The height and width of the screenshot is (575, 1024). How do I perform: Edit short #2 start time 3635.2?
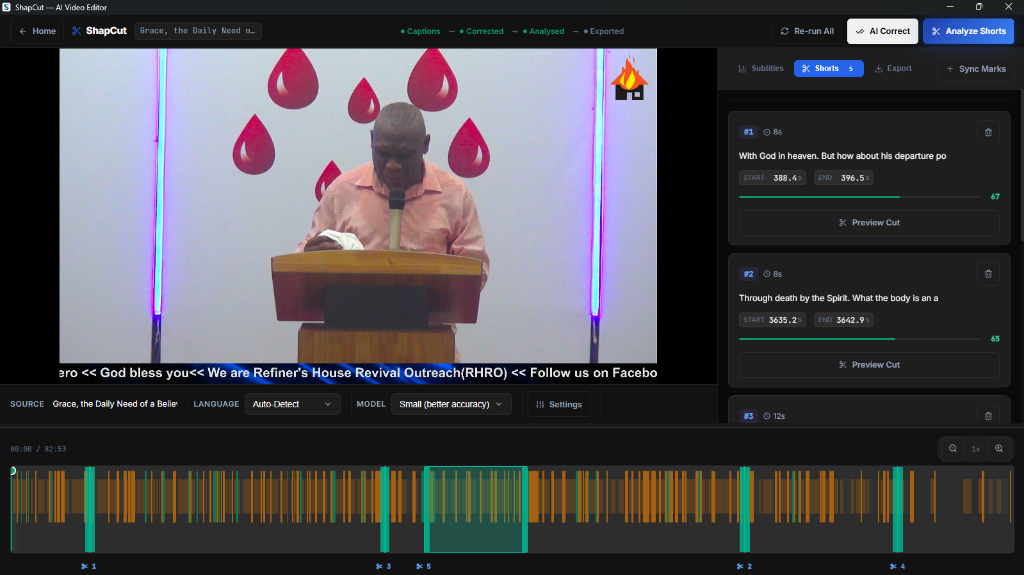coord(772,320)
